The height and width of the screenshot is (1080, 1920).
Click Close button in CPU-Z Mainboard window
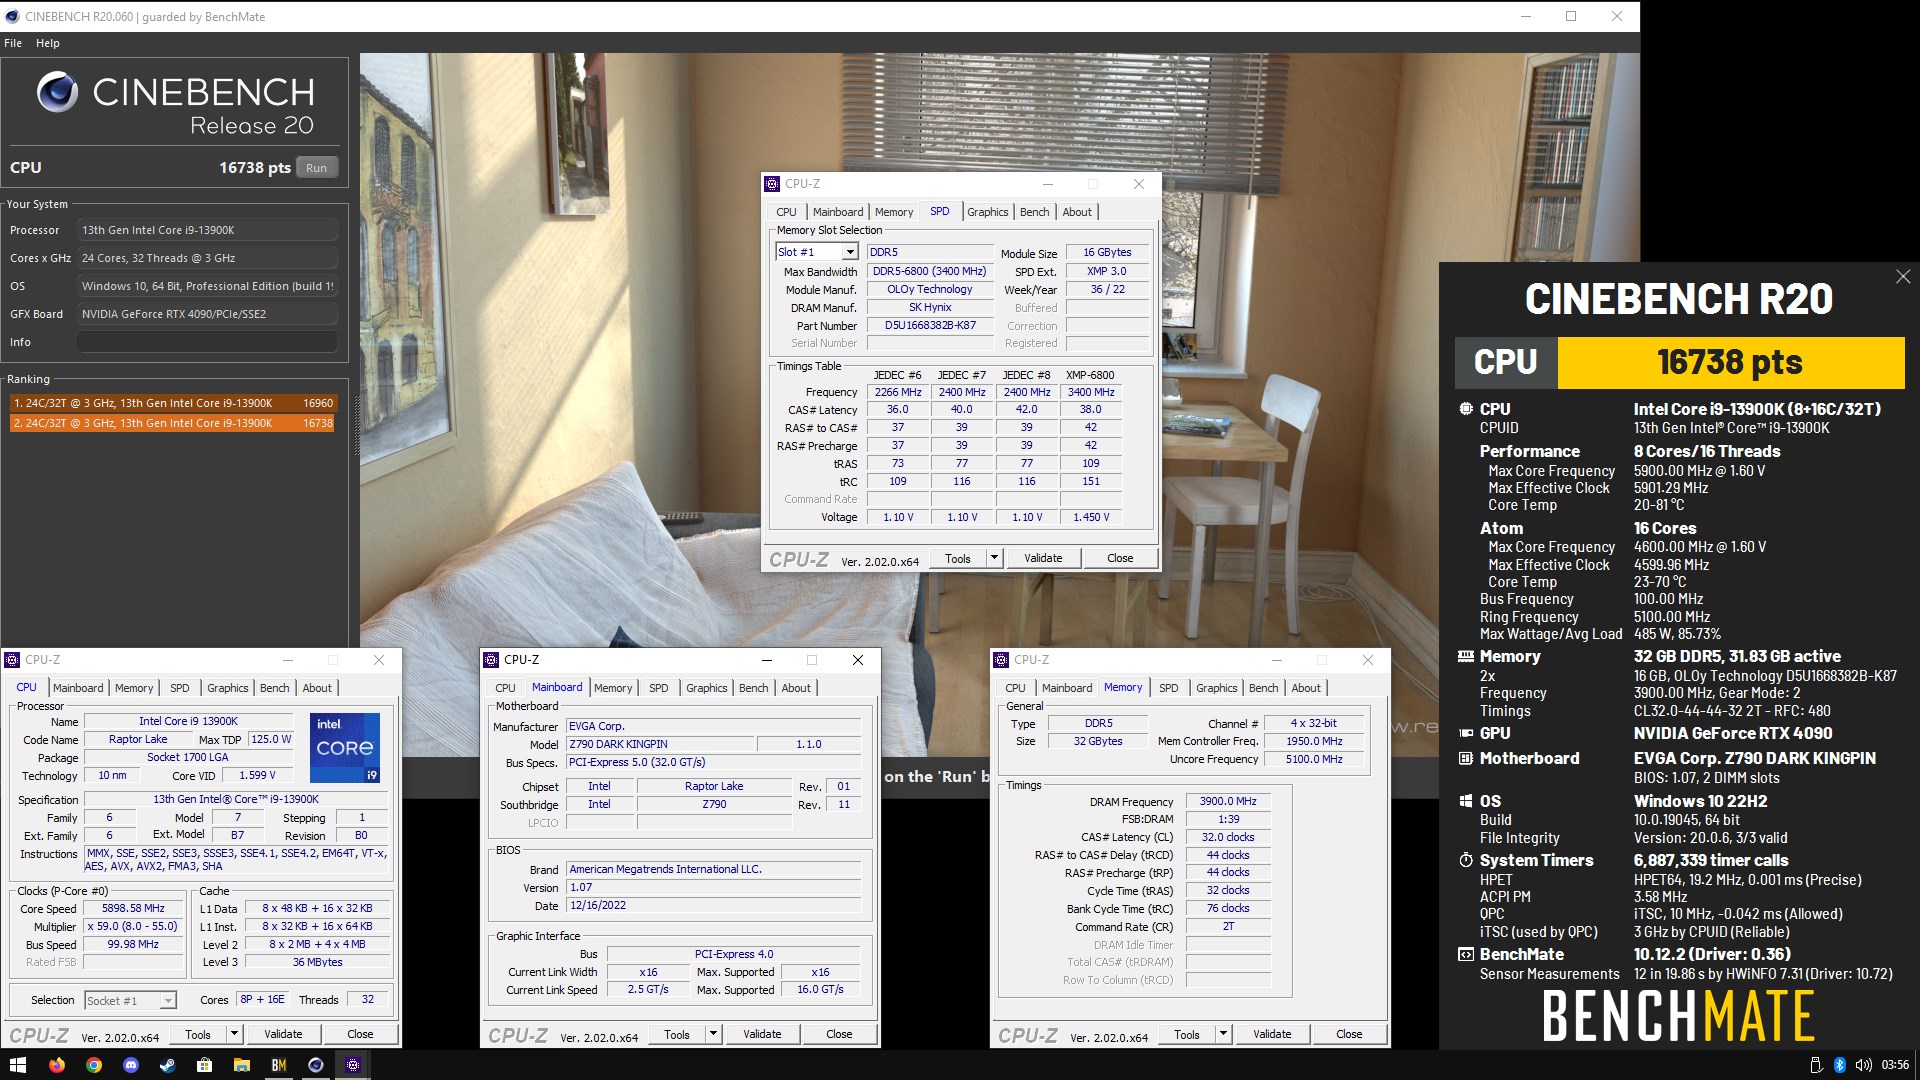click(x=839, y=1034)
